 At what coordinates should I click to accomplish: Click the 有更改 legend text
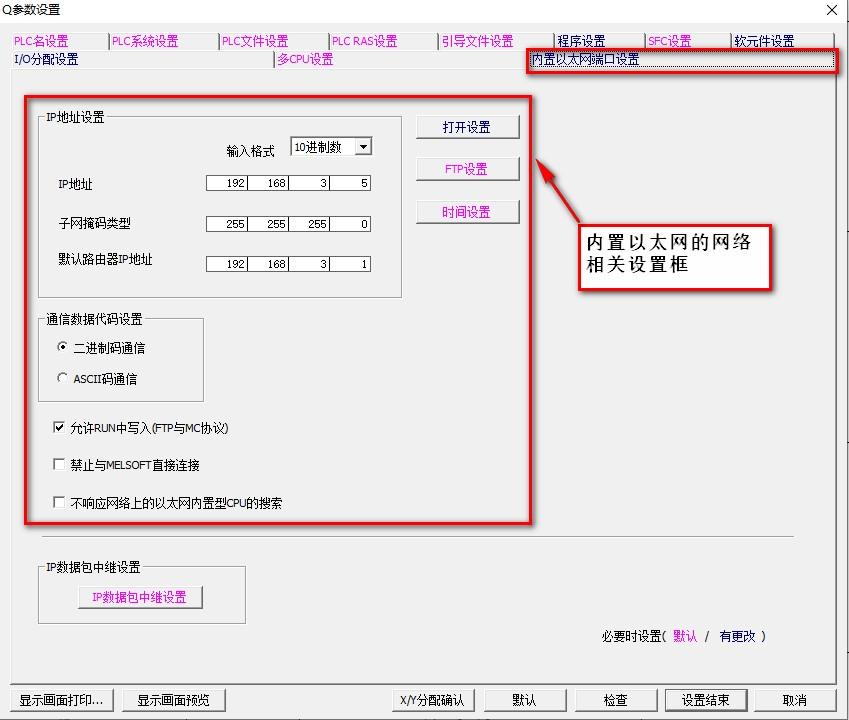coord(737,636)
